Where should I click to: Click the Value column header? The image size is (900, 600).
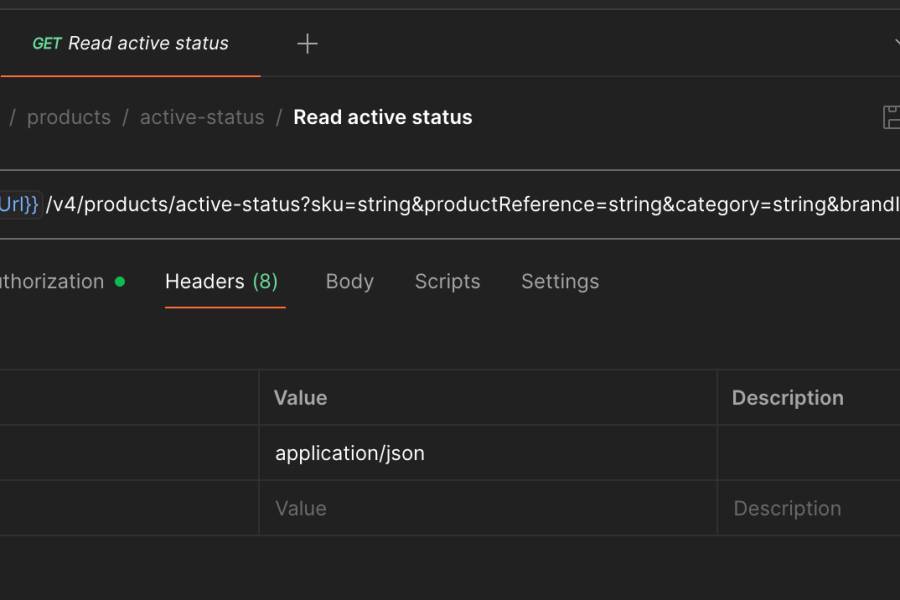300,397
